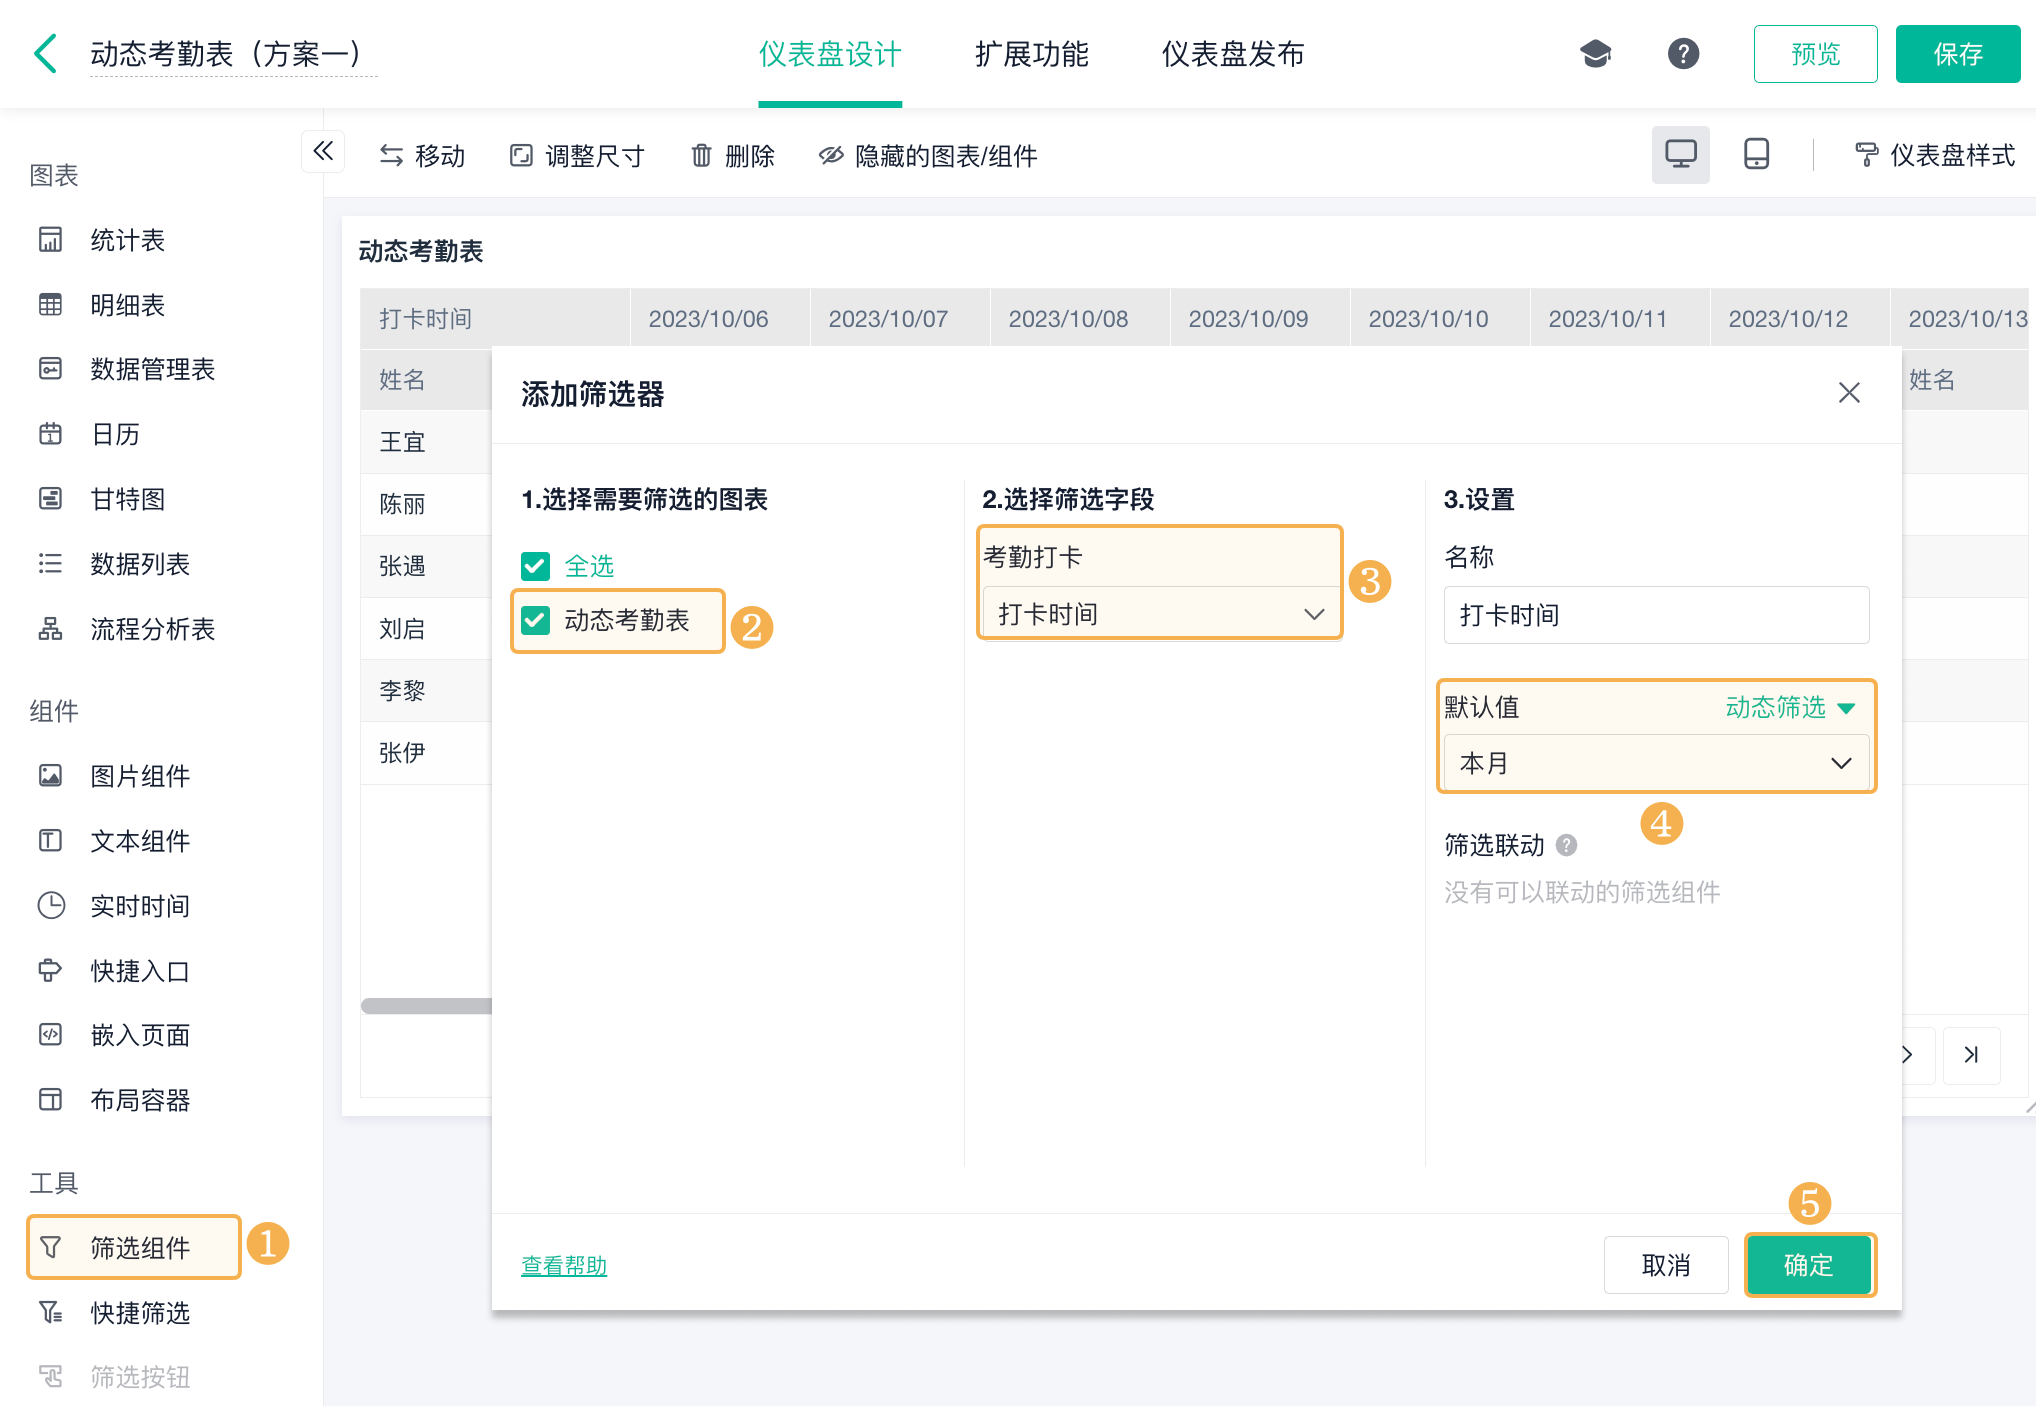Jump to last page of table
This screenshot has height=1406, width=2036.
1971,1055
